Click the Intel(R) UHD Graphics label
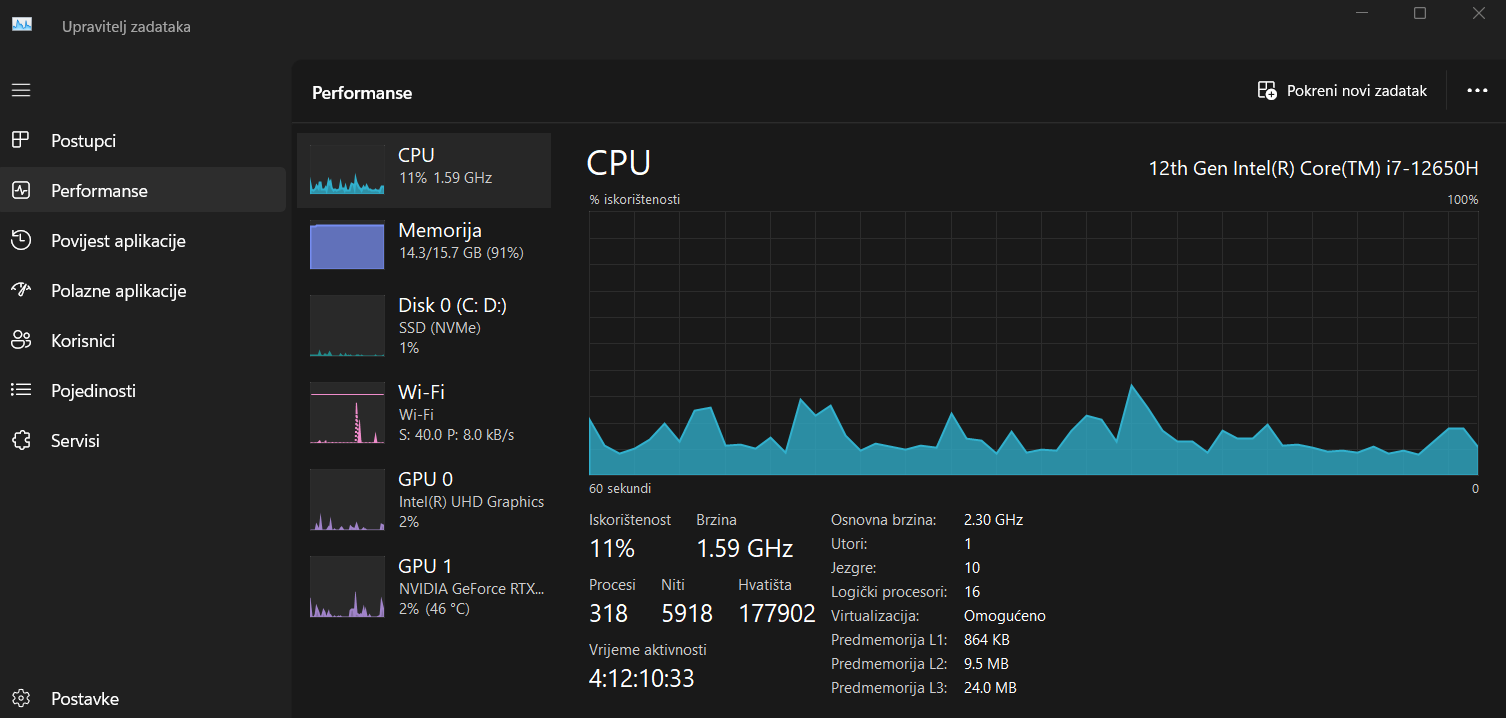 [471, 502]
